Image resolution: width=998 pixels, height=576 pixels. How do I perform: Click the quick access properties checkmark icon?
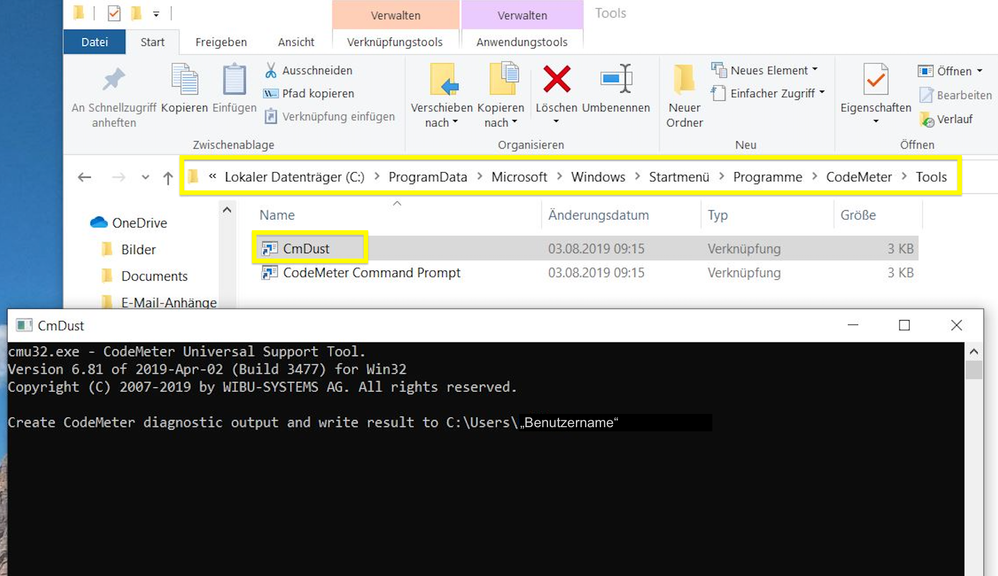point(114,13)
